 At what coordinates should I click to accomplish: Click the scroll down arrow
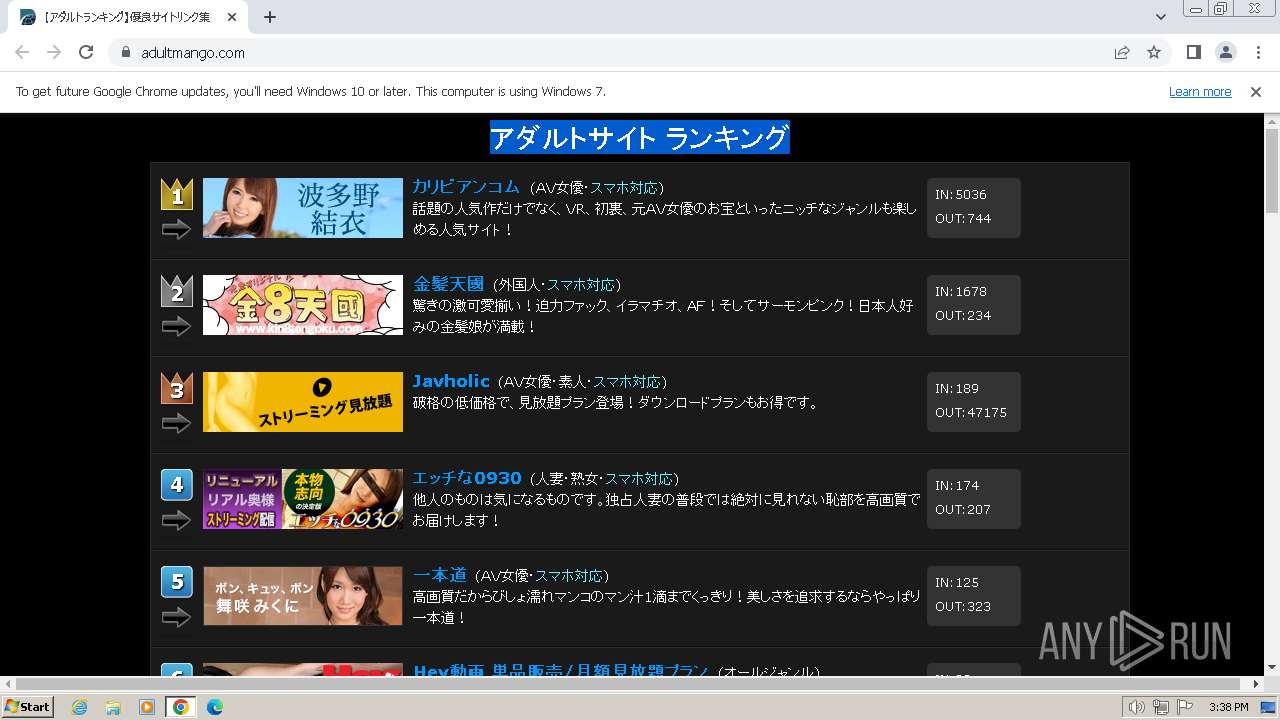pyautogui.click(x=1272, y=668)
